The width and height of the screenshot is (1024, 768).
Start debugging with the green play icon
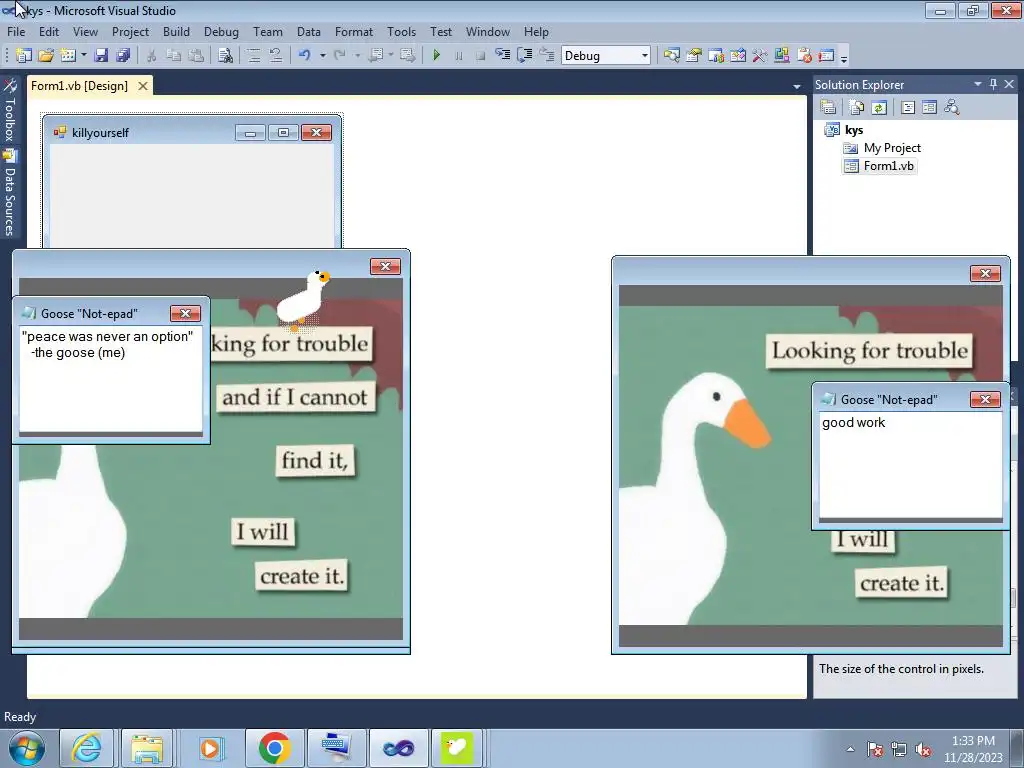coord(437,56)
